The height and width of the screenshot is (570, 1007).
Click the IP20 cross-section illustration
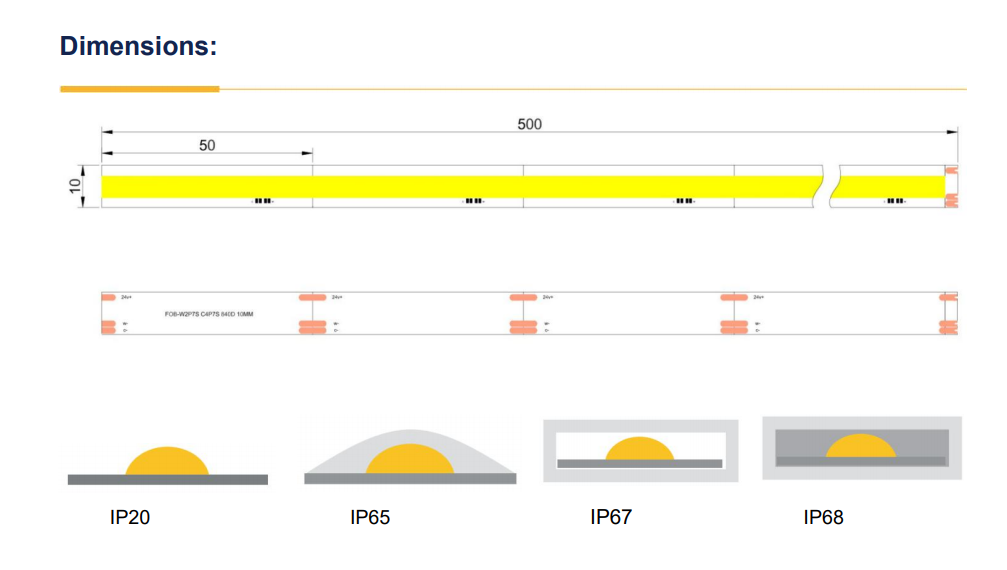tap(167, 465)
